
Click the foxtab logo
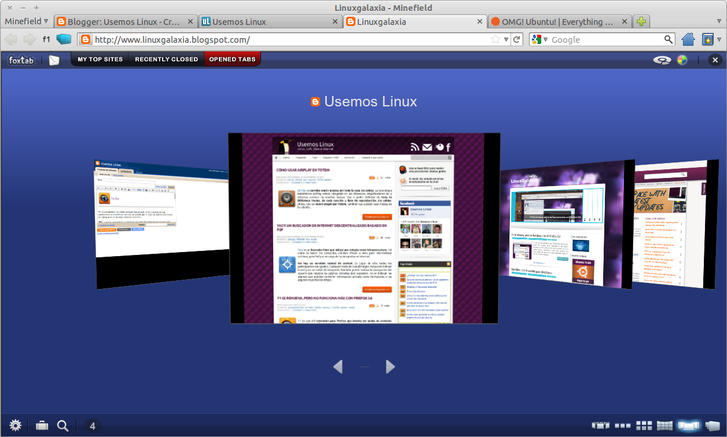coord(21,60)
